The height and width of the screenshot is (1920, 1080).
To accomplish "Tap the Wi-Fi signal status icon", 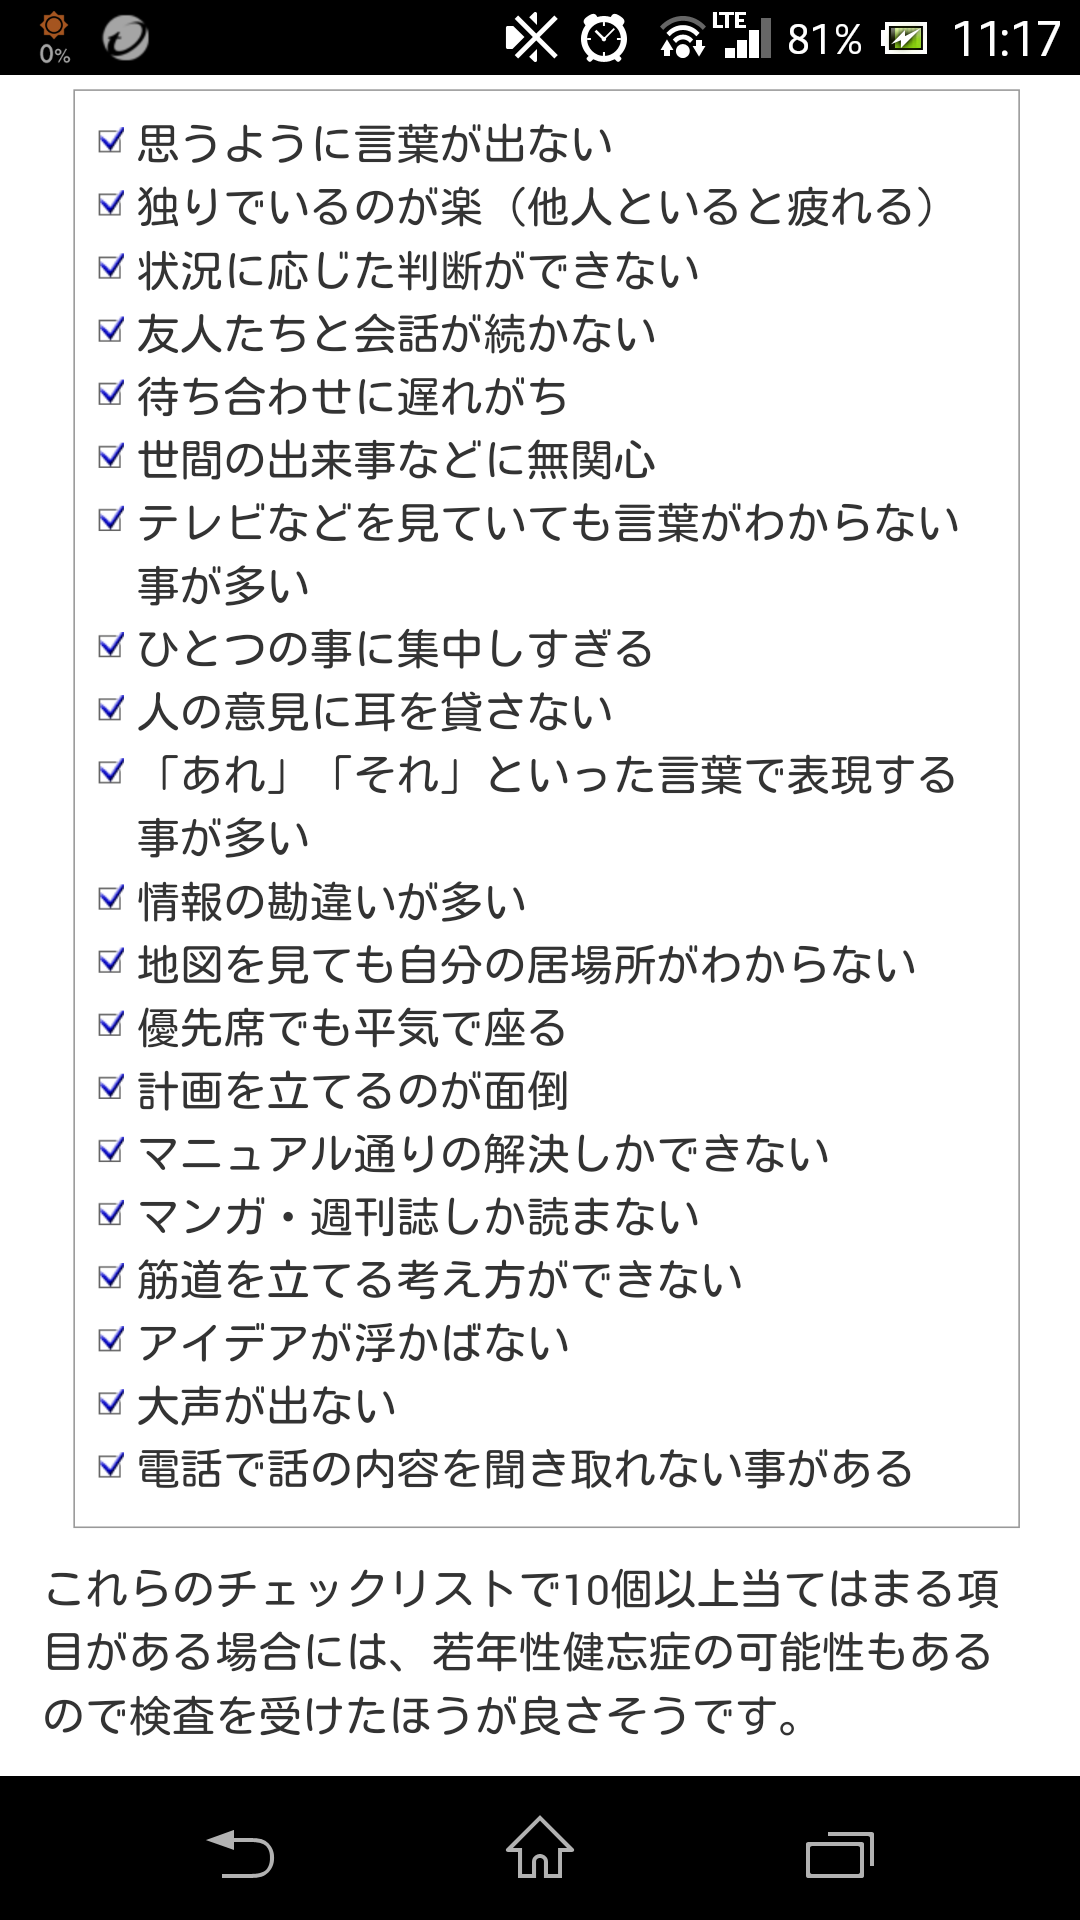I will tap(683, 38).
